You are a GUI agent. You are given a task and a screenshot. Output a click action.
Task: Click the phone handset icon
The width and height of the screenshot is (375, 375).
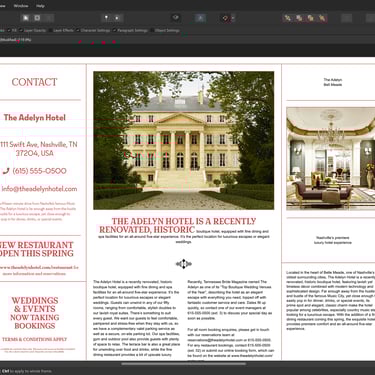(6, 171)
